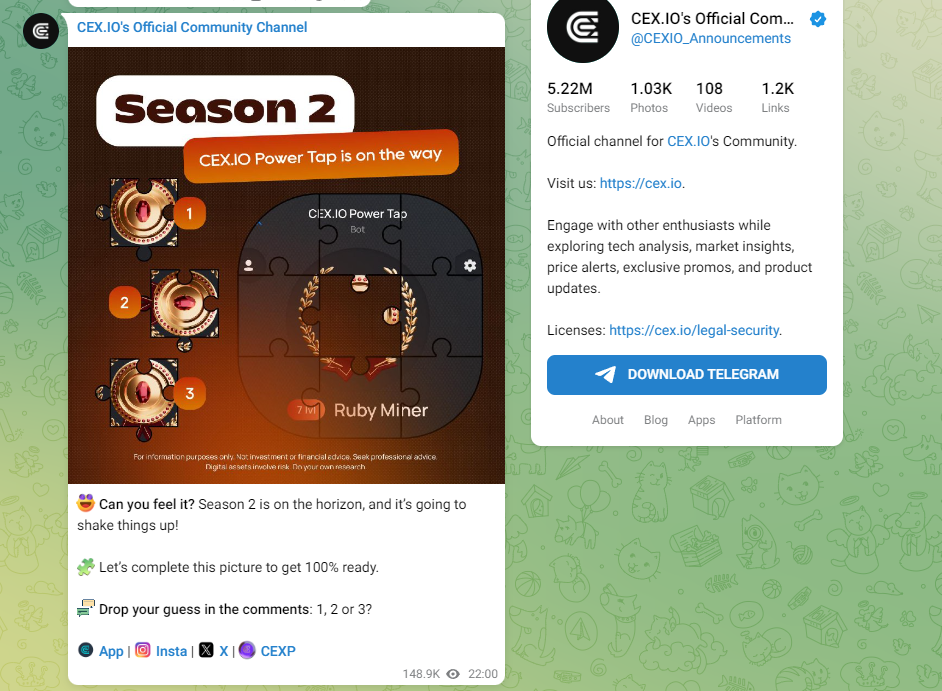This screenshot has width=942, height=691.
Task: Open the Blog footer menu item
Action: coord(655,420)
